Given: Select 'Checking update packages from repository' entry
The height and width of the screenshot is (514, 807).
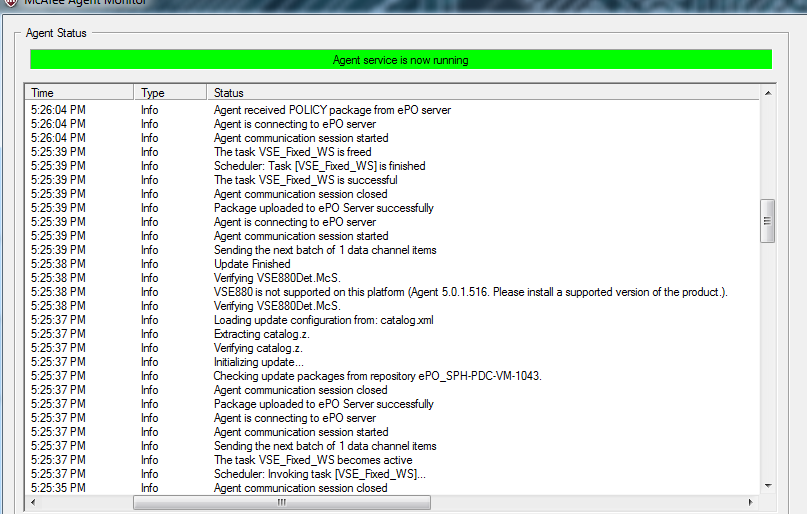Looking at the screenshot, I should coord(377,376).
